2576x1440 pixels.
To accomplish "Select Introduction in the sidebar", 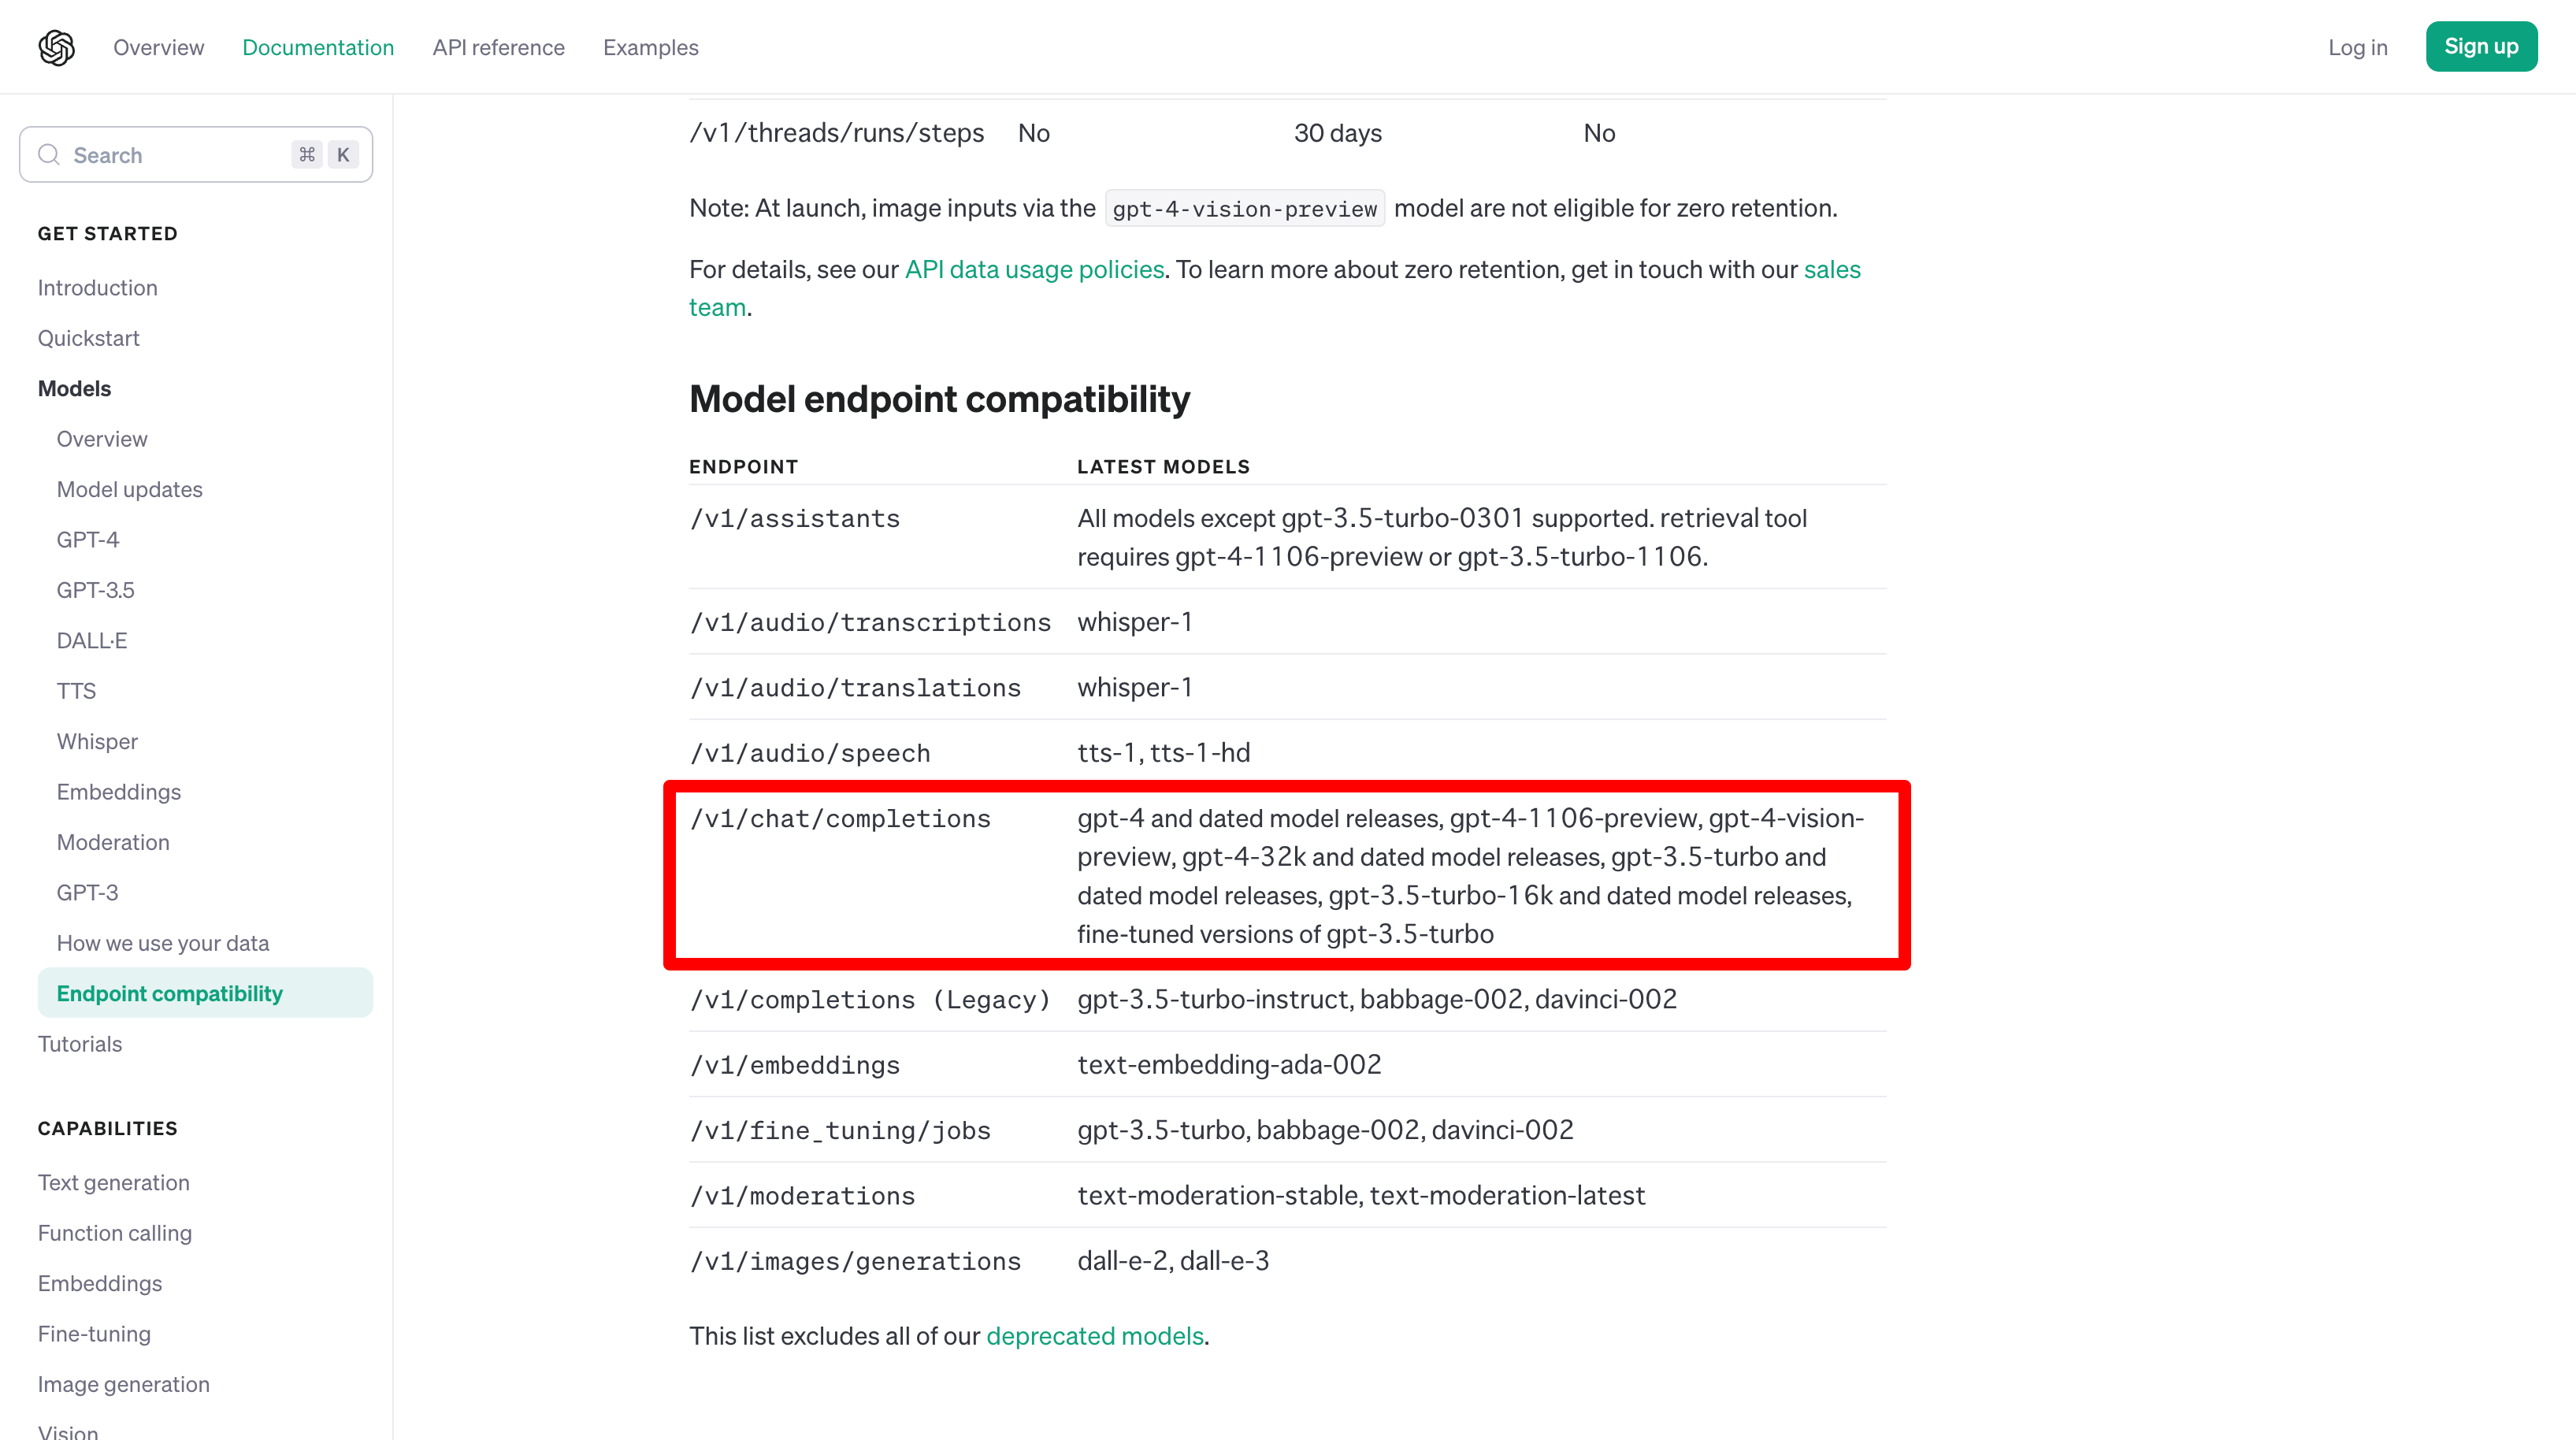I will click(x=98, y=288).
